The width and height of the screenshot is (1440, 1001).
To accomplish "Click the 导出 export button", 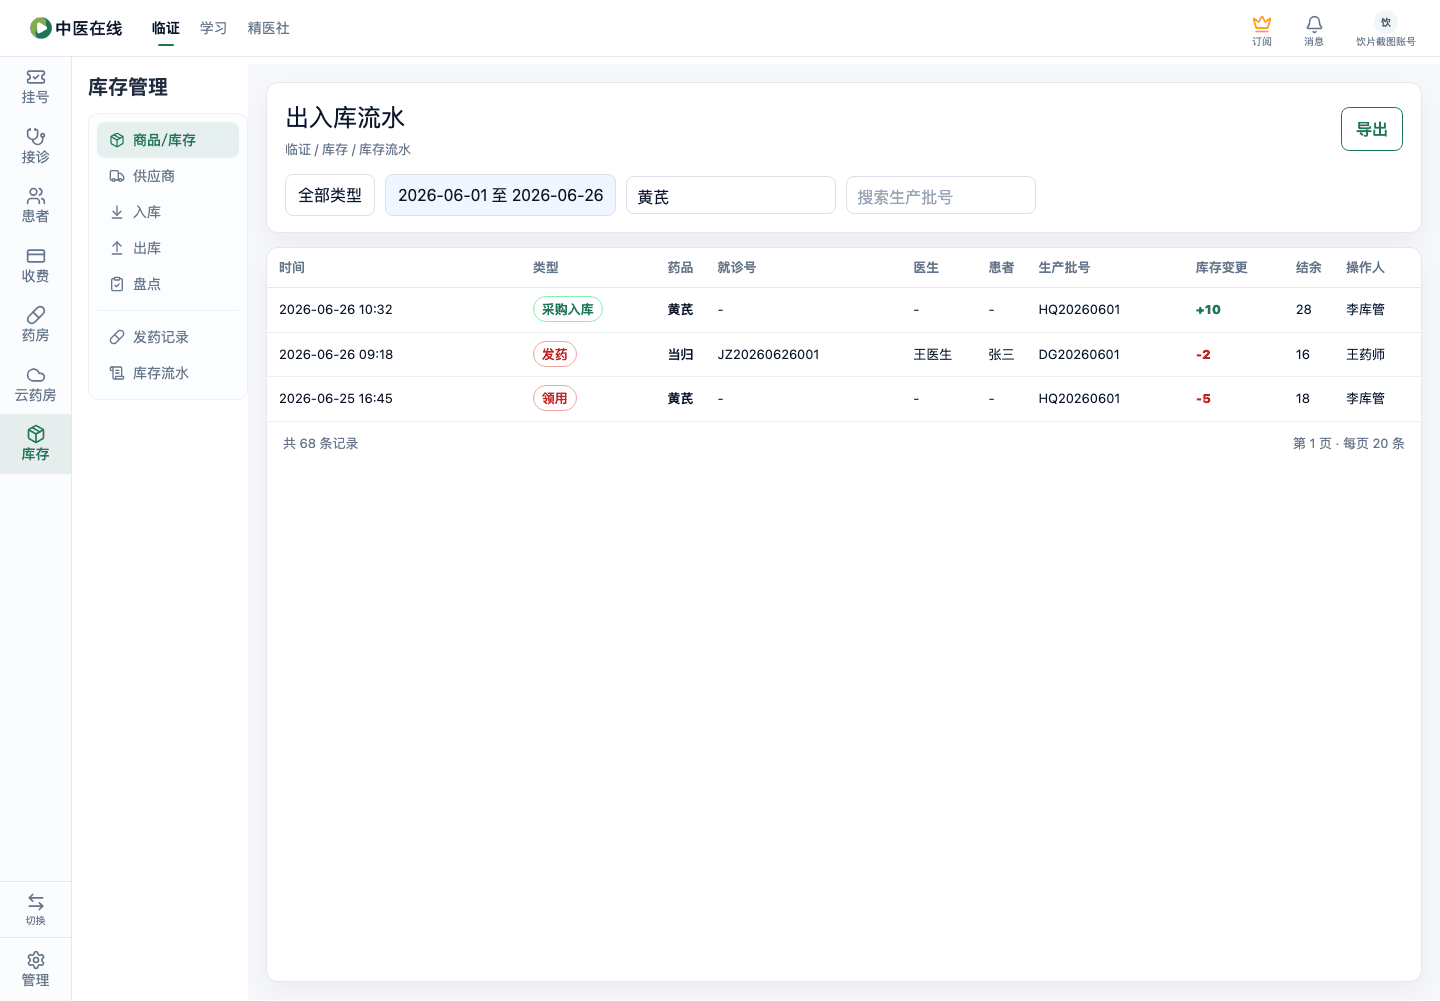I will (1372, 129).
